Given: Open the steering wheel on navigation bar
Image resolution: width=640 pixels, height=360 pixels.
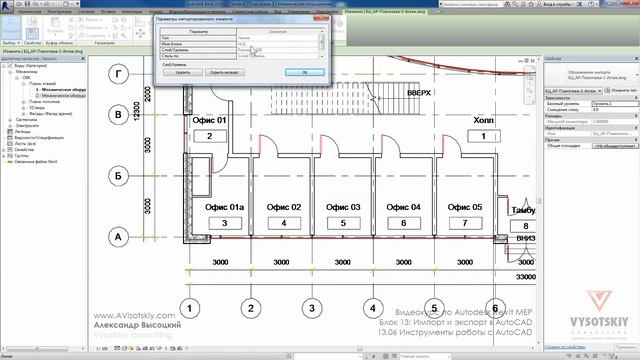Looking at the screenshot, I should 530,78.
